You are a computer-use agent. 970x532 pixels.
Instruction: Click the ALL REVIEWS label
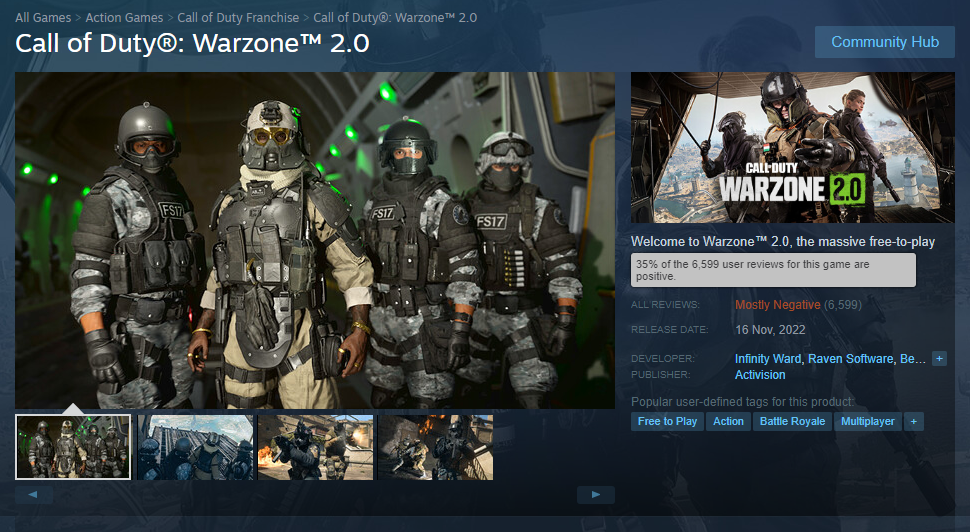pos(665,305)
